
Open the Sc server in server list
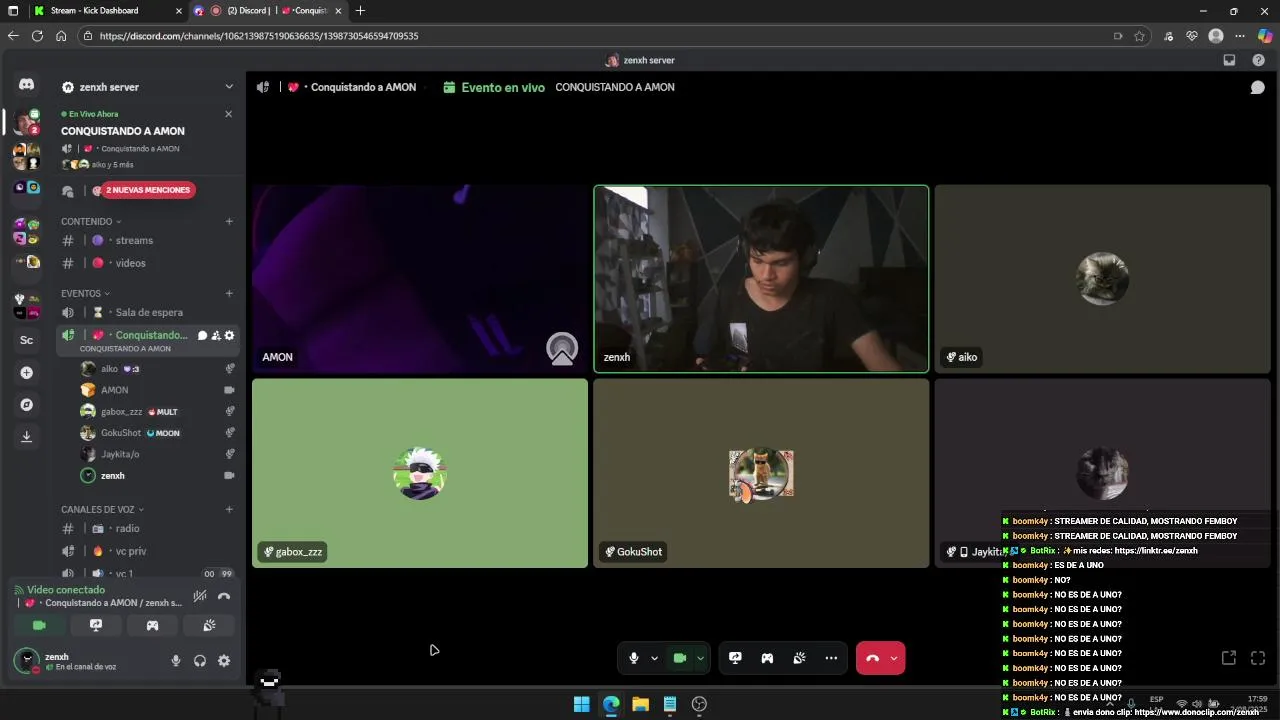coord(27,340)
